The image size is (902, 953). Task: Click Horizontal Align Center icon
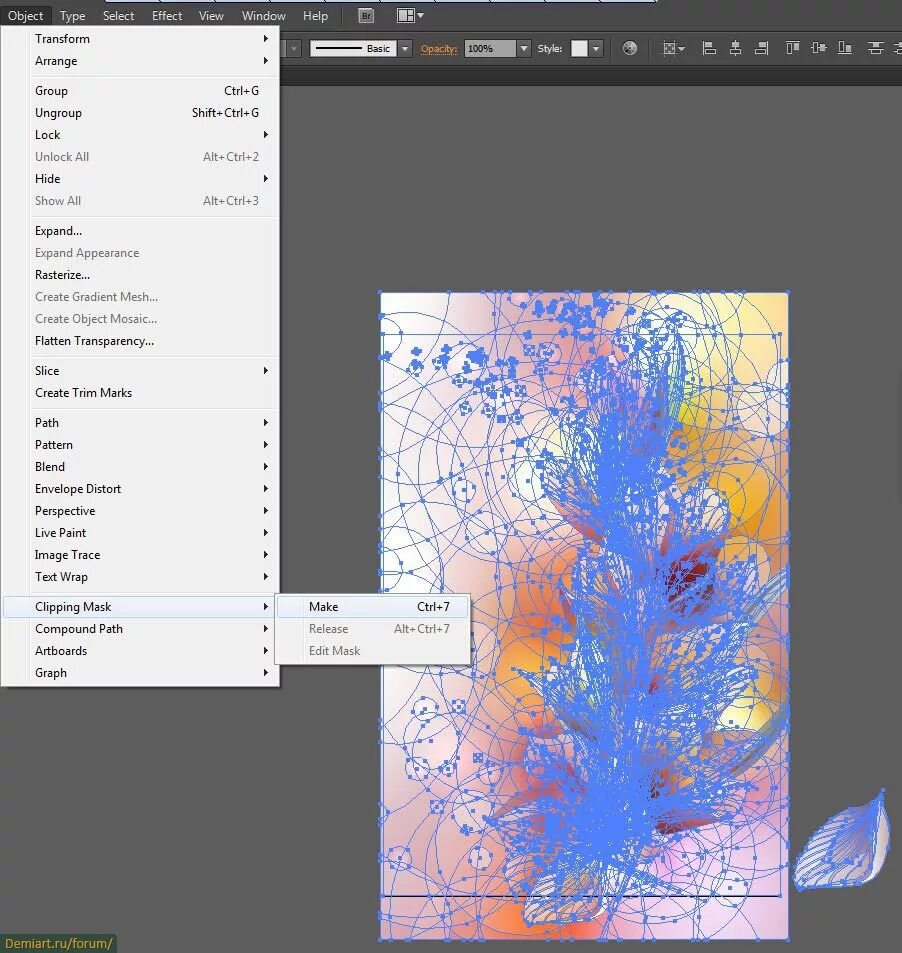coord(735,48)
